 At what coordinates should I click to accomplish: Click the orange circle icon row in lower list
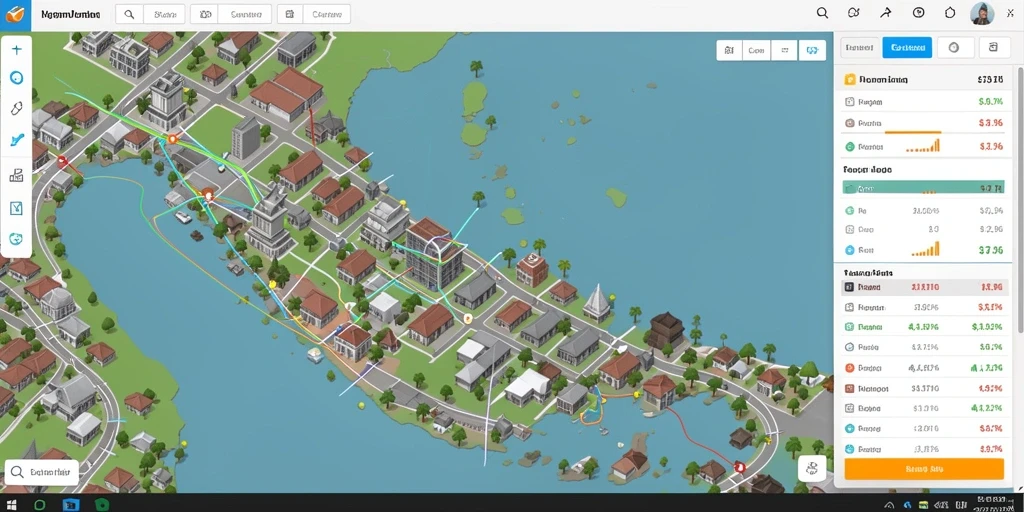click(924, 368)
